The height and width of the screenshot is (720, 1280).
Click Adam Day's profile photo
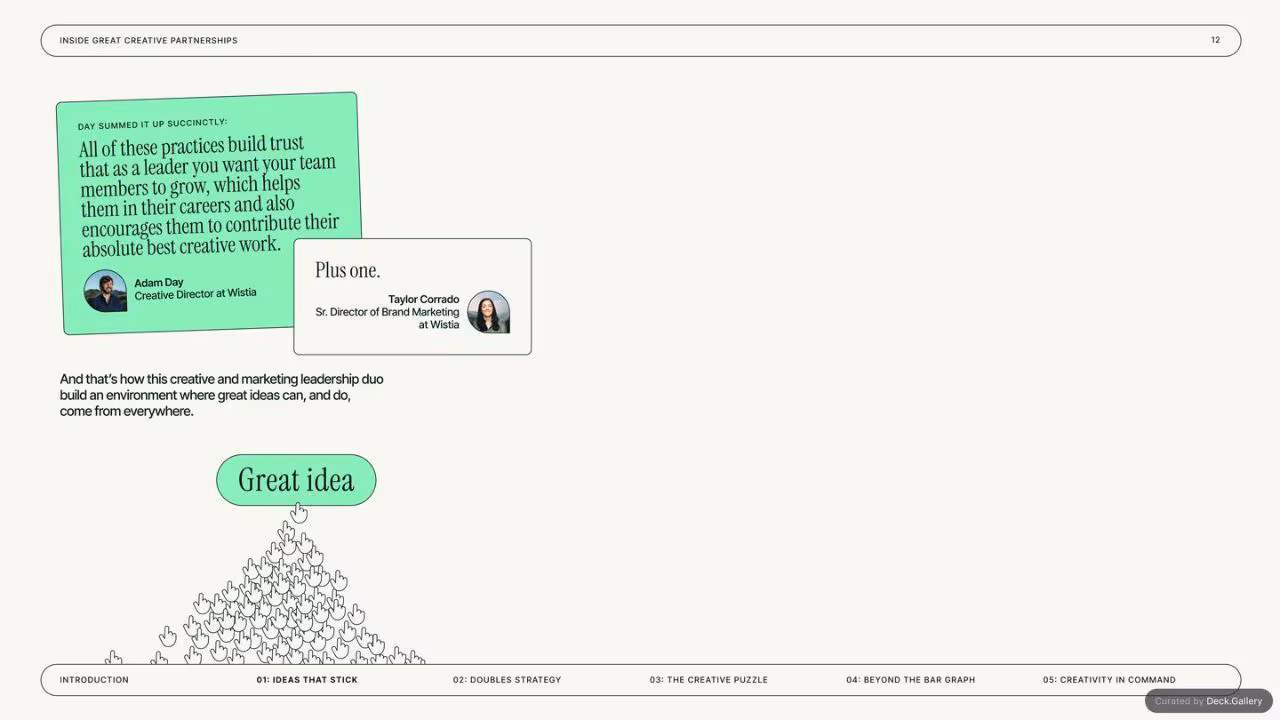click(105, 291)
